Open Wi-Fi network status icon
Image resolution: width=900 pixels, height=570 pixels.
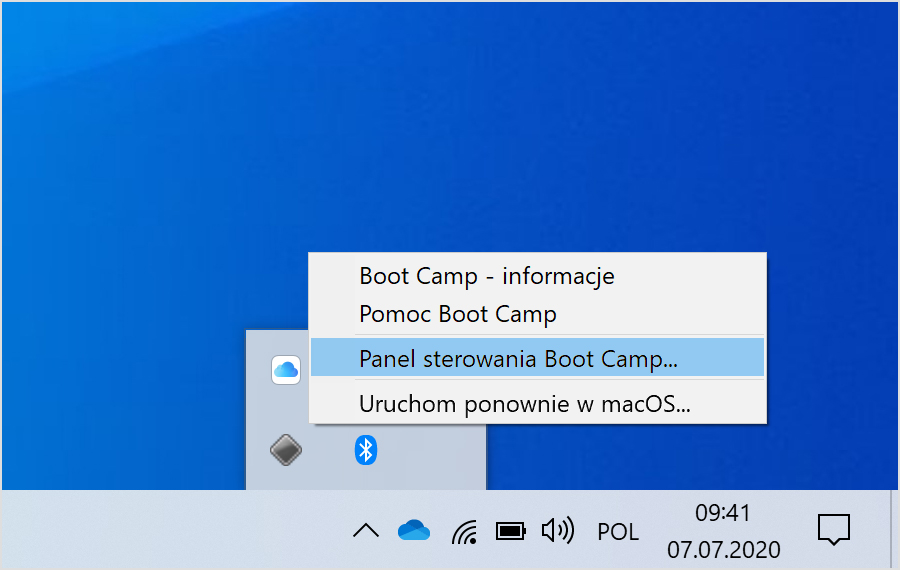[464, 531]
